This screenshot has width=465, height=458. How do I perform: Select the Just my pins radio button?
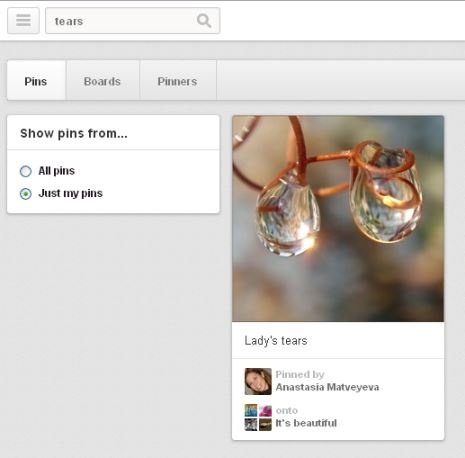coord(26,194)
